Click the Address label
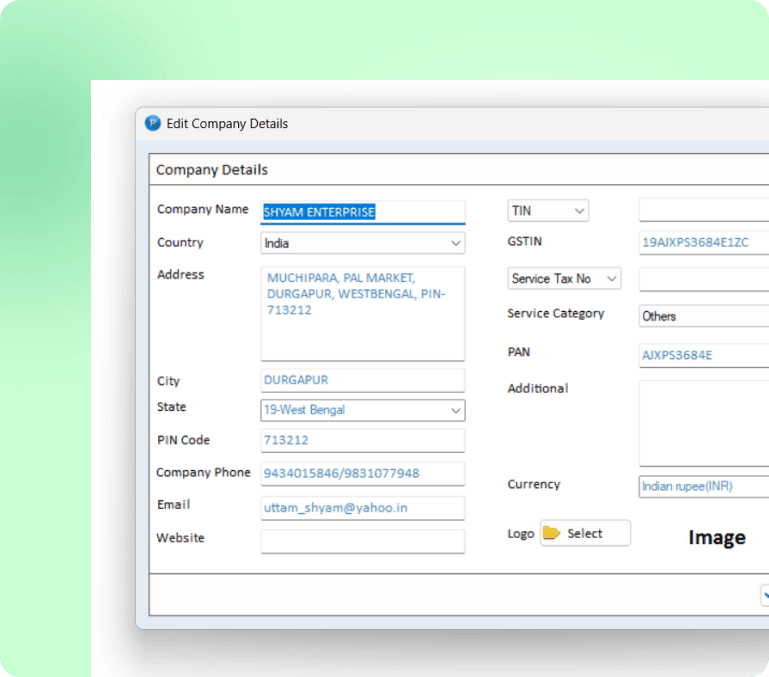The image size is (769, 677). coord(180,274)
